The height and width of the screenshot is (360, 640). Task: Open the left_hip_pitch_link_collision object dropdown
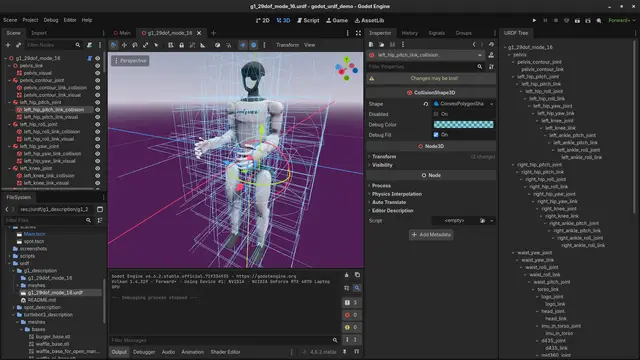pyautogui.click(x=425, y=55)
